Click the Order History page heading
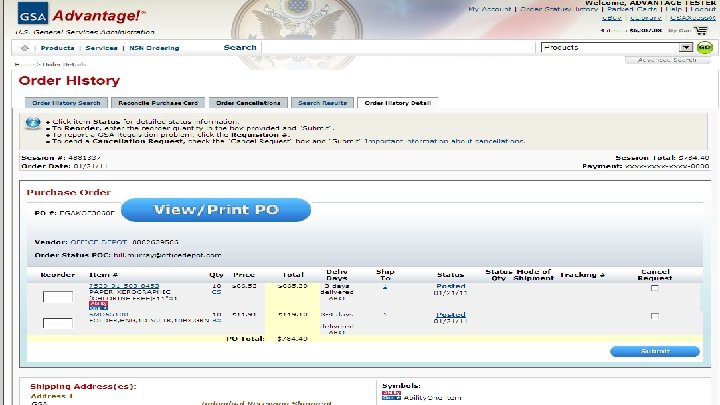This screenshot has height=405, width=720. click(69, 81)
